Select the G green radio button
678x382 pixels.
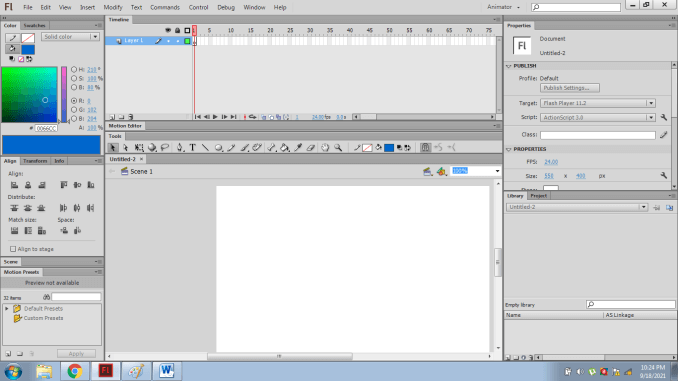click(x=74, y=109)
